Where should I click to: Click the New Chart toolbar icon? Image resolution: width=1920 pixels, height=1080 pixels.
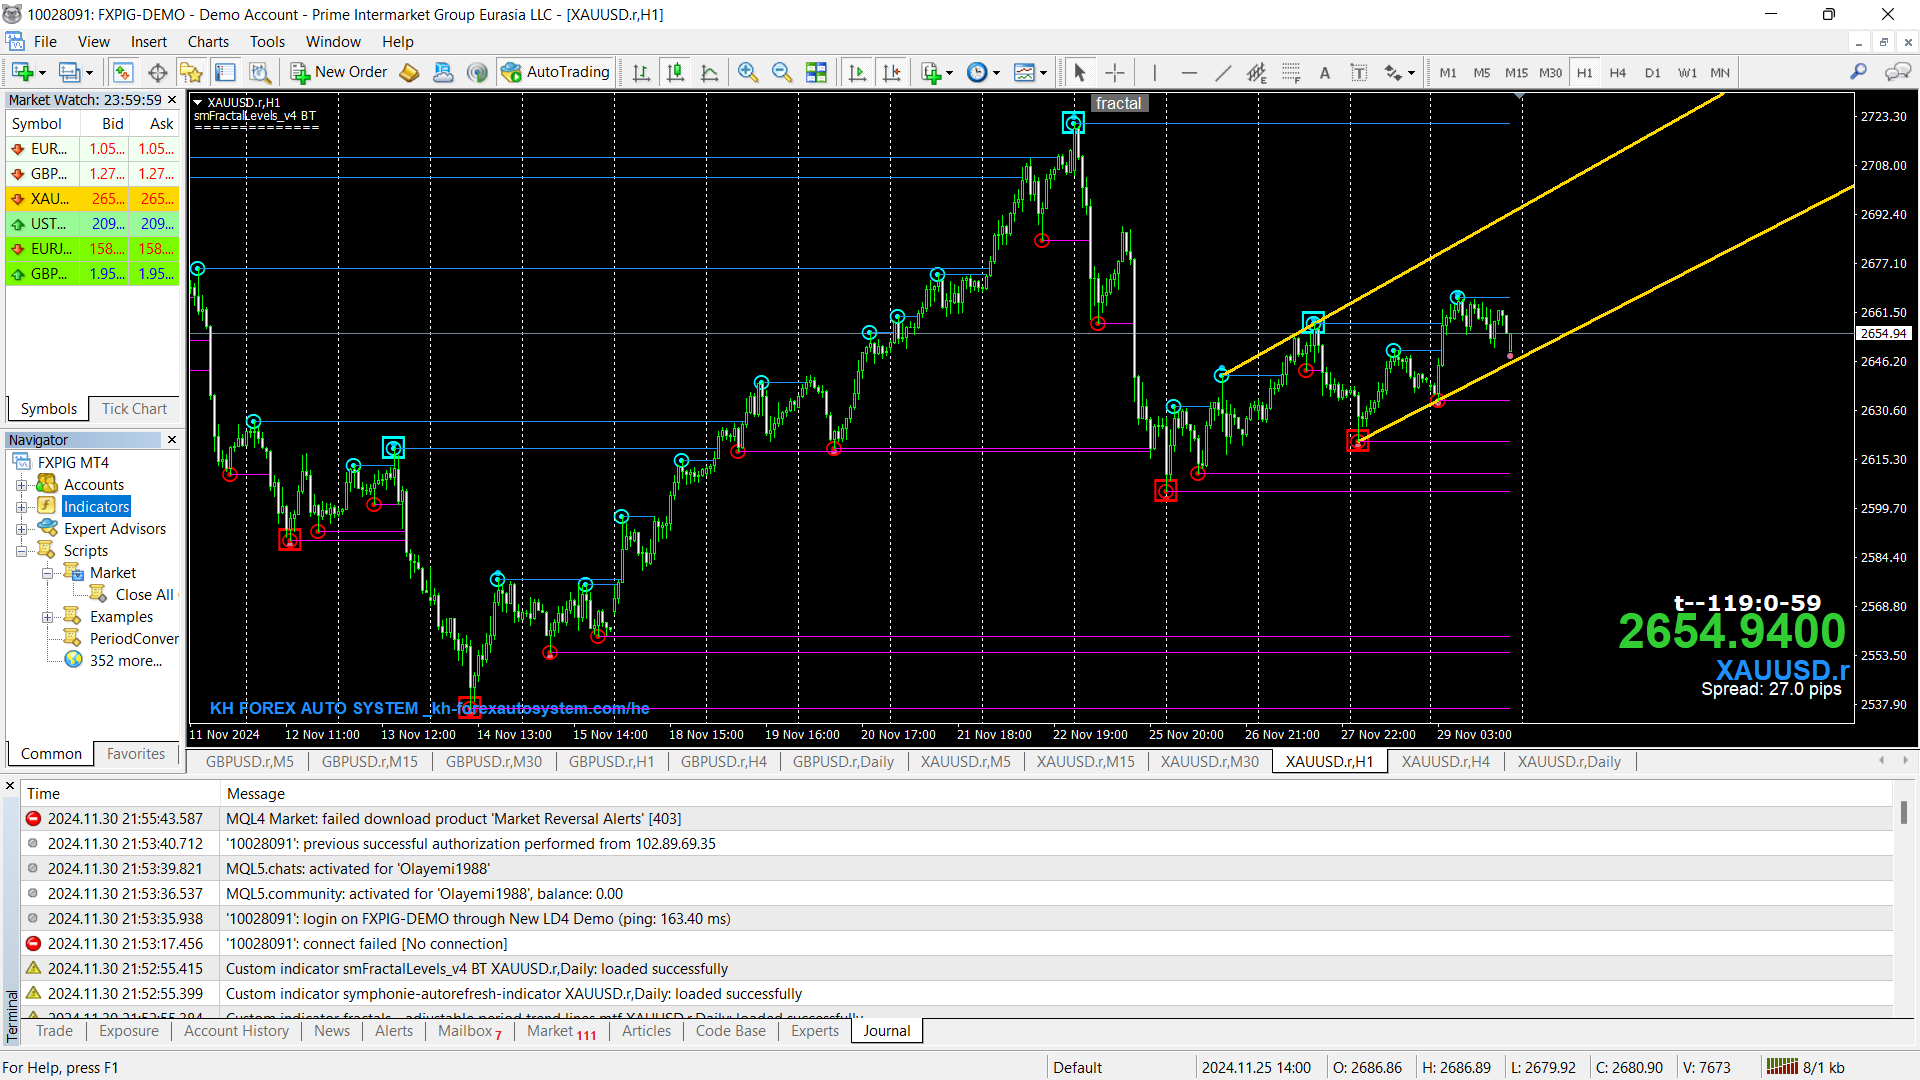click(22, 72)
